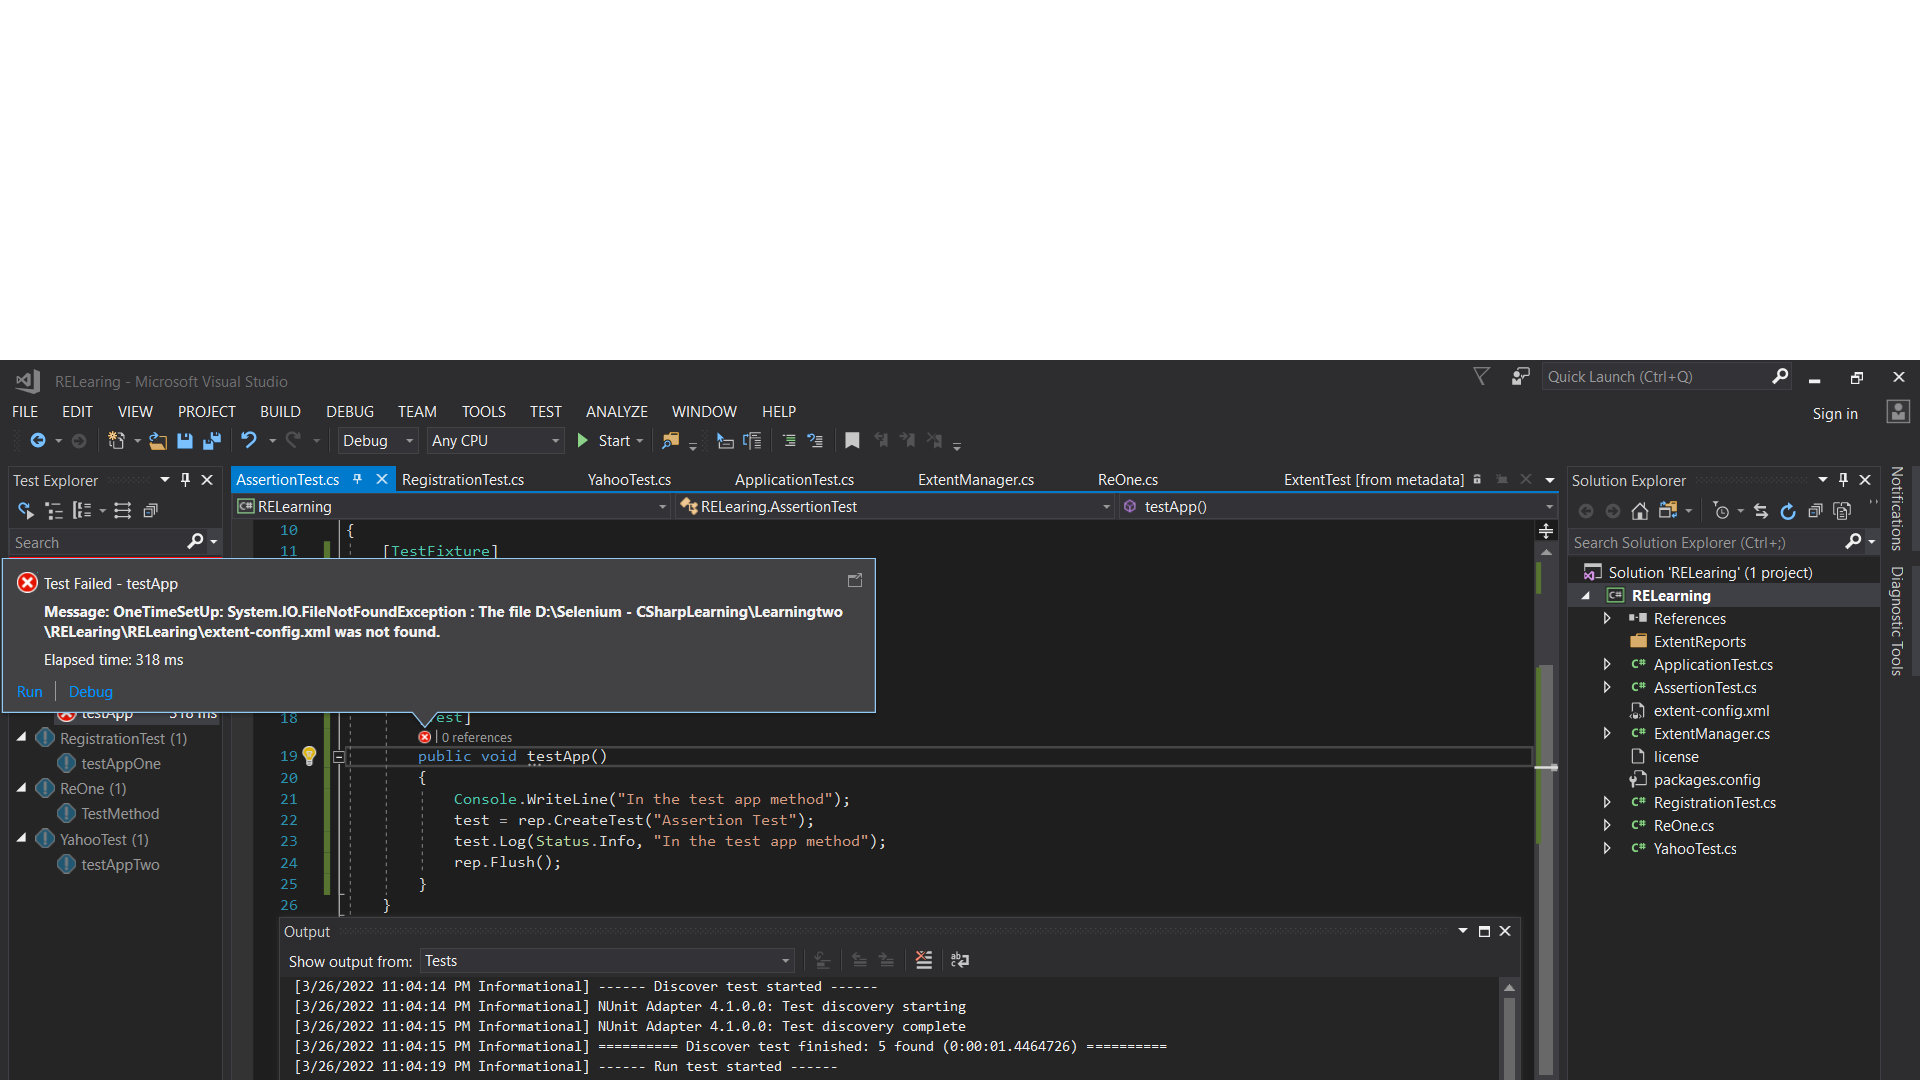Click the Navigate Backward toolbar arrow
Screen dimensions: 1920x1080
point(37,441)
